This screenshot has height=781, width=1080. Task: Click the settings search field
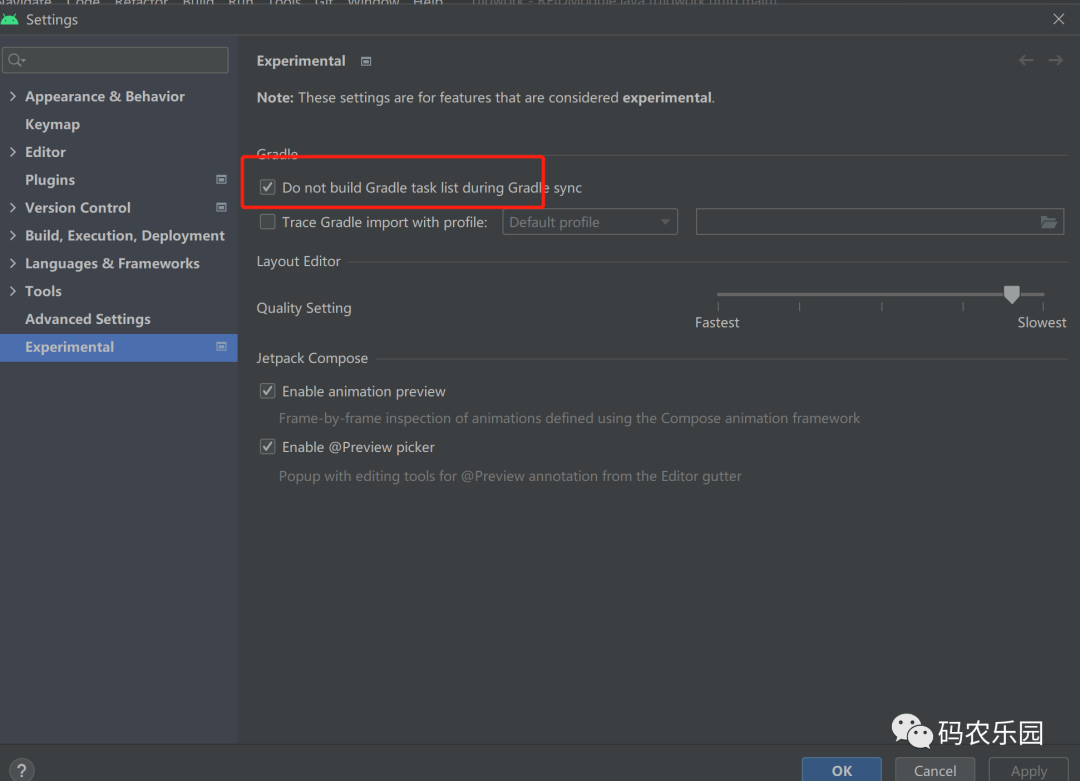[115, 61]
